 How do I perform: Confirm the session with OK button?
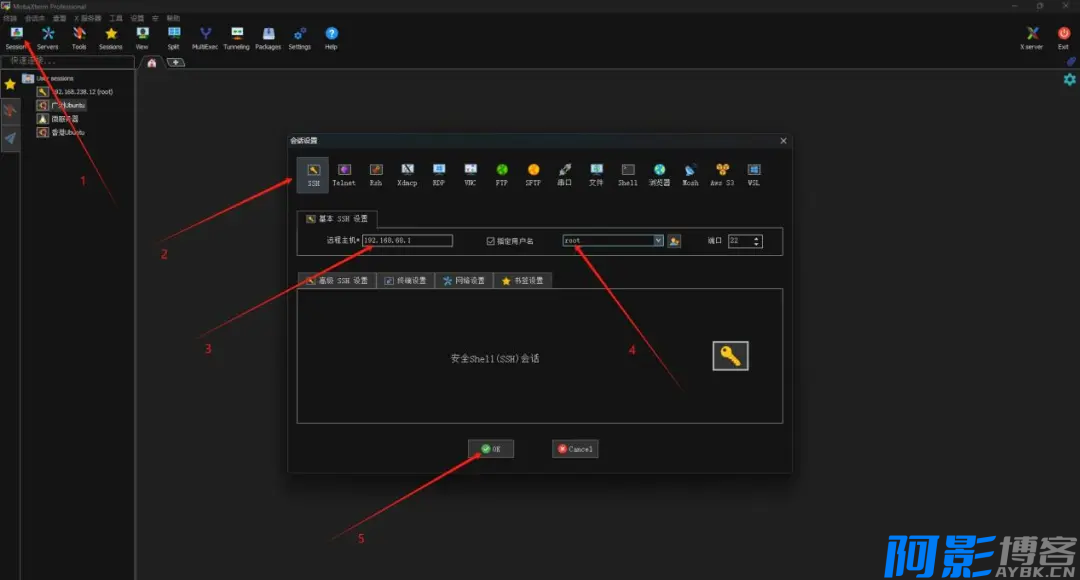pyautogui.click(x=491, y=449)
